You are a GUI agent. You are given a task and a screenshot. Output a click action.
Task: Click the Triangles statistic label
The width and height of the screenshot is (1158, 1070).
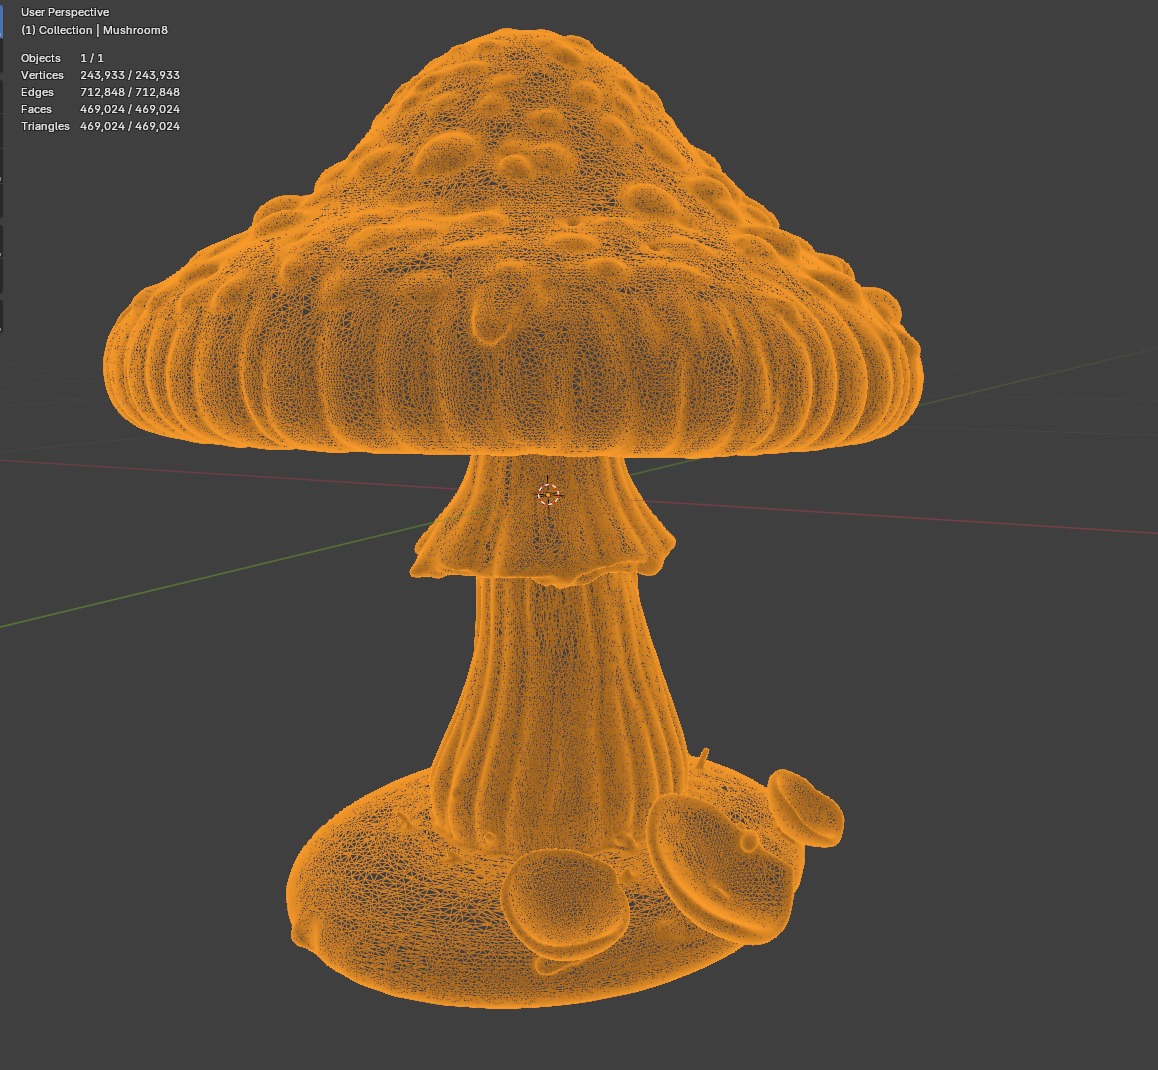point(45,126)
